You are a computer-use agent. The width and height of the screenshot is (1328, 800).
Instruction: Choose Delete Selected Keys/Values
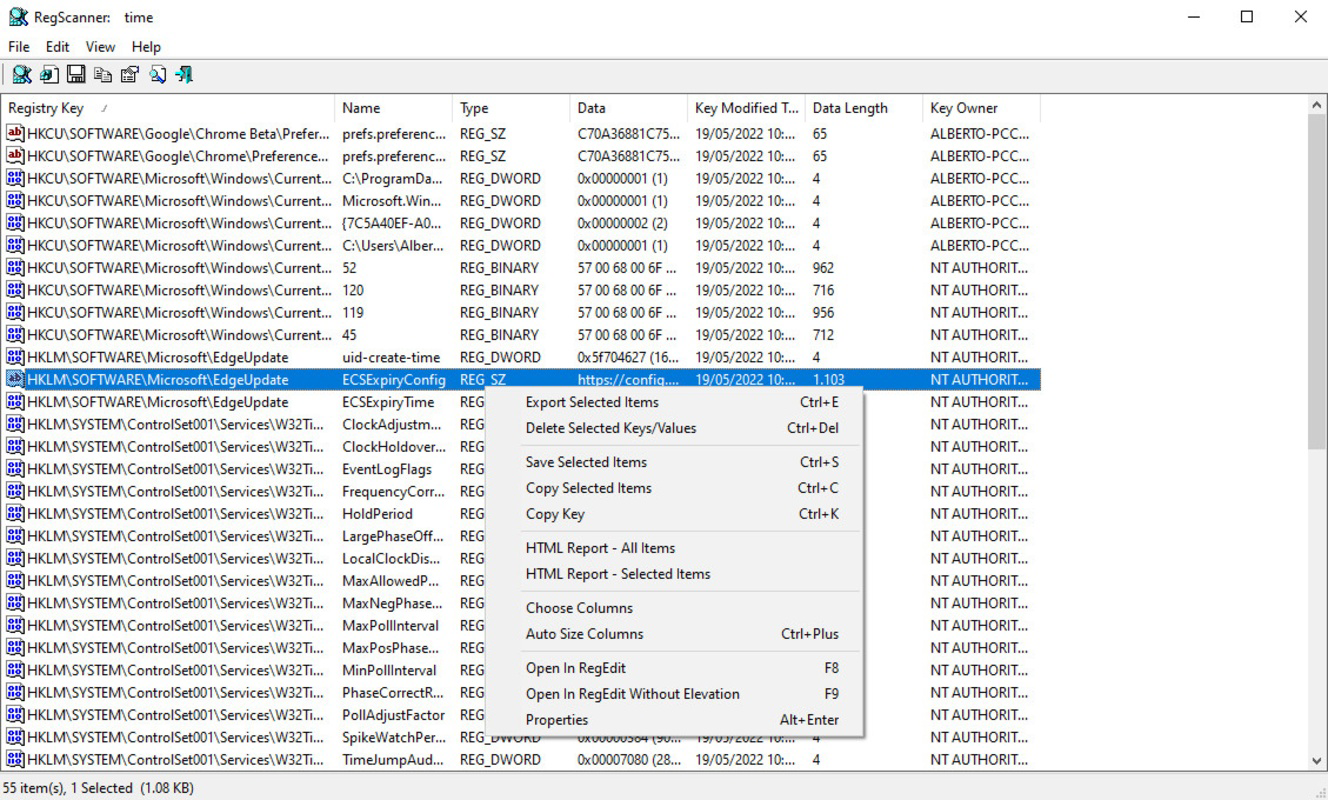click(673, 428)
